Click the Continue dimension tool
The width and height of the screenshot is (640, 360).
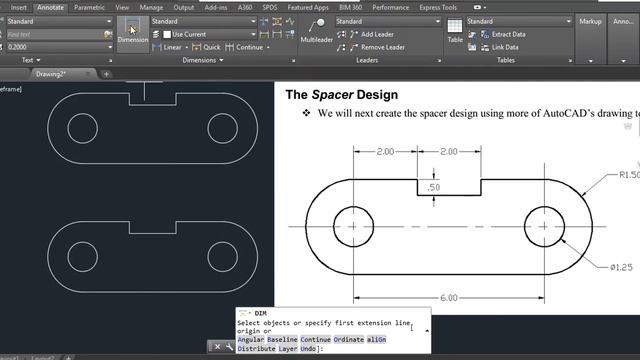(244, 47)
